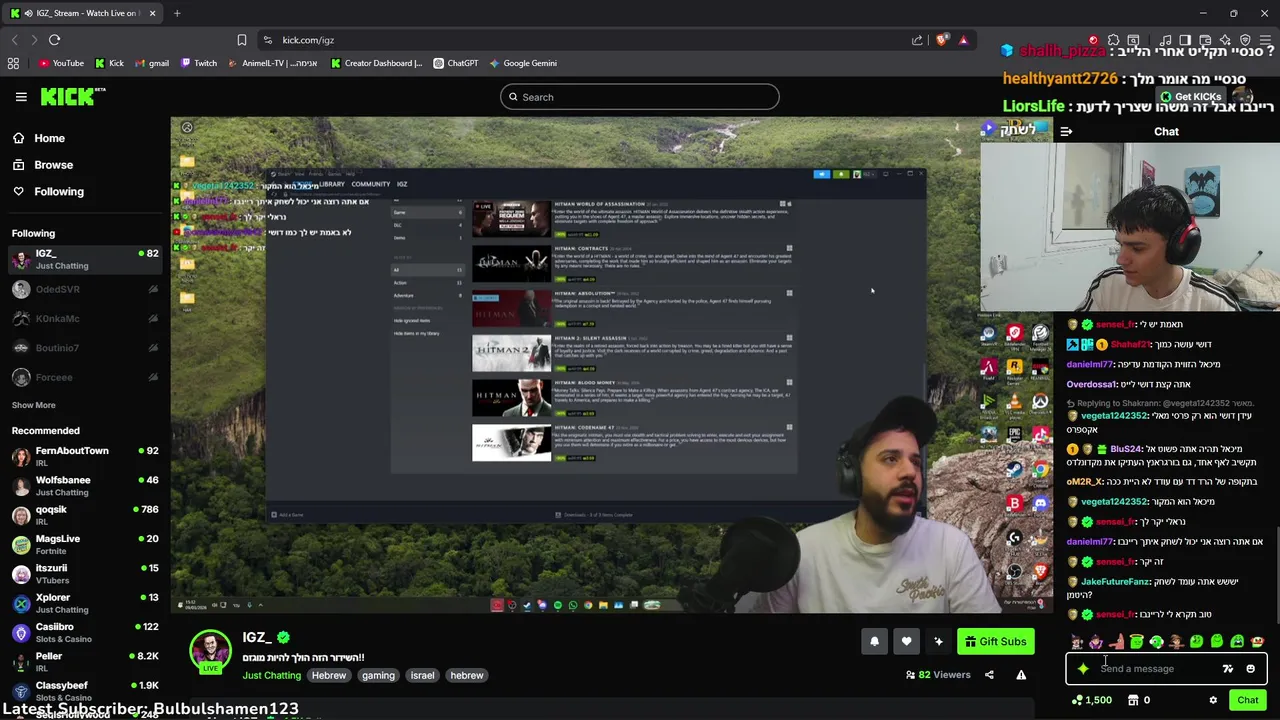Open Following in the sidebar

[x=49, y=191]
